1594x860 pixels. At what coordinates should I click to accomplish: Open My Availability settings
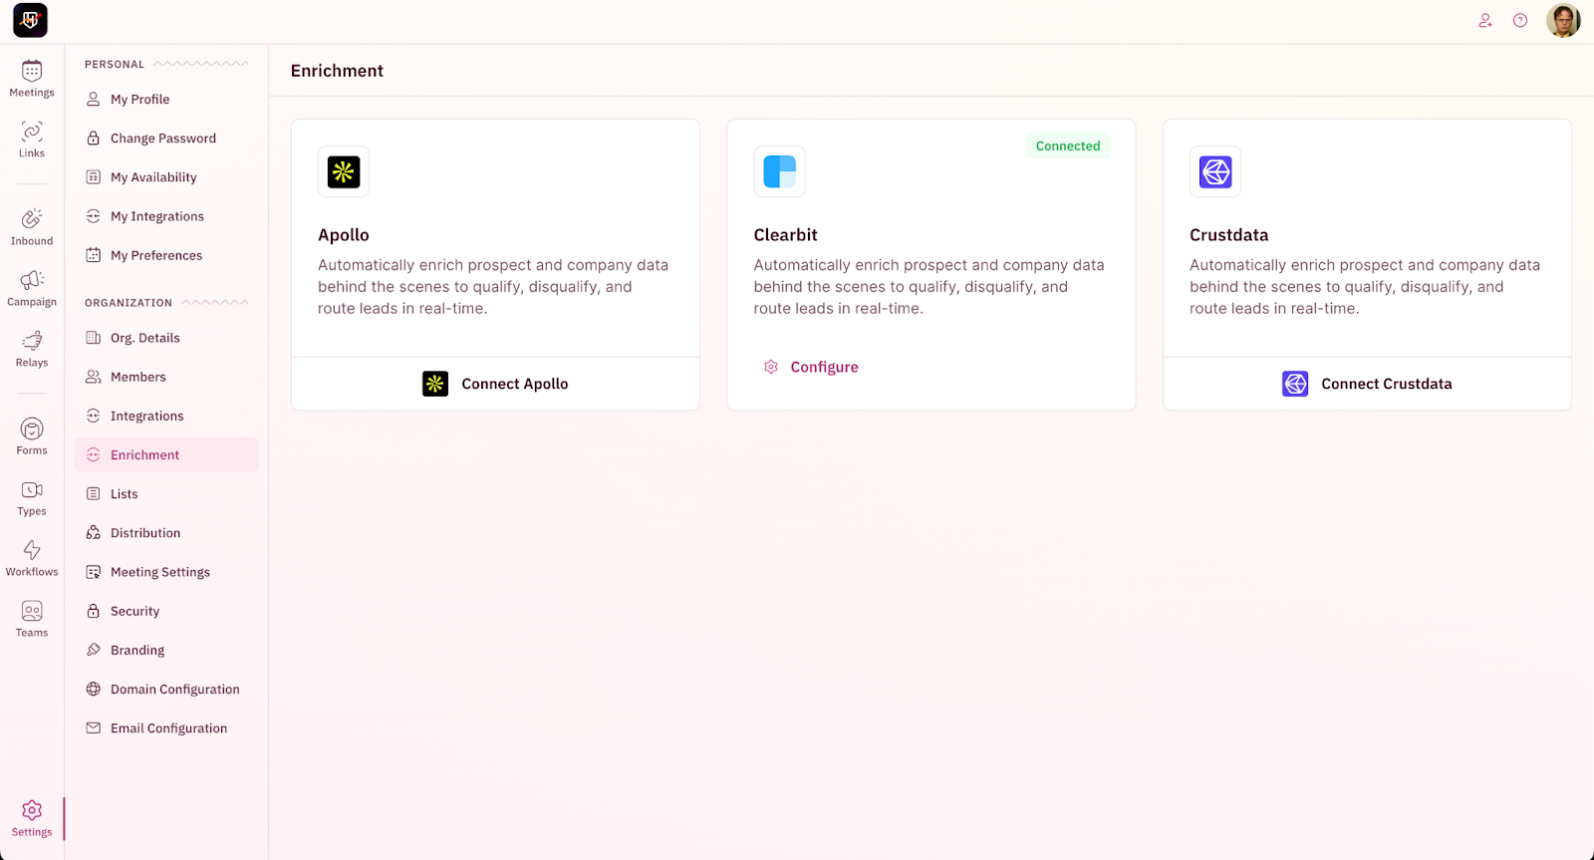[166, 177]
